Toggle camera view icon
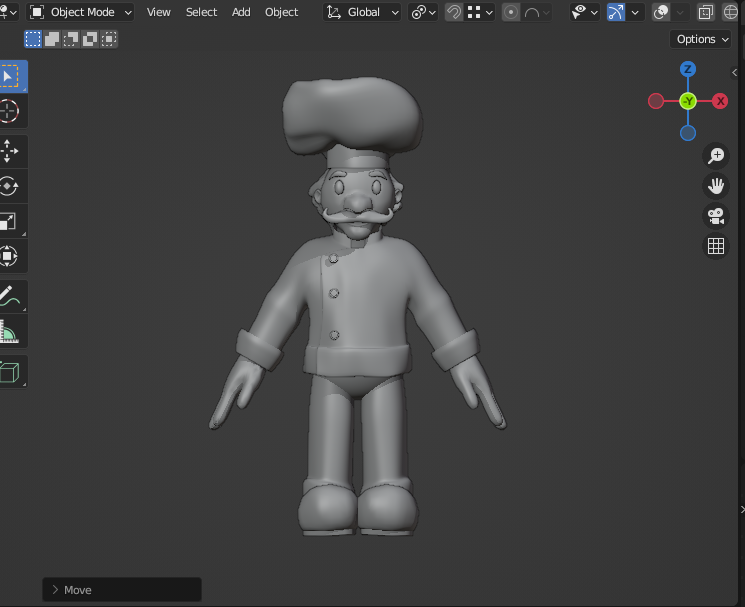The image size is (745, 607). coord(716,216)
